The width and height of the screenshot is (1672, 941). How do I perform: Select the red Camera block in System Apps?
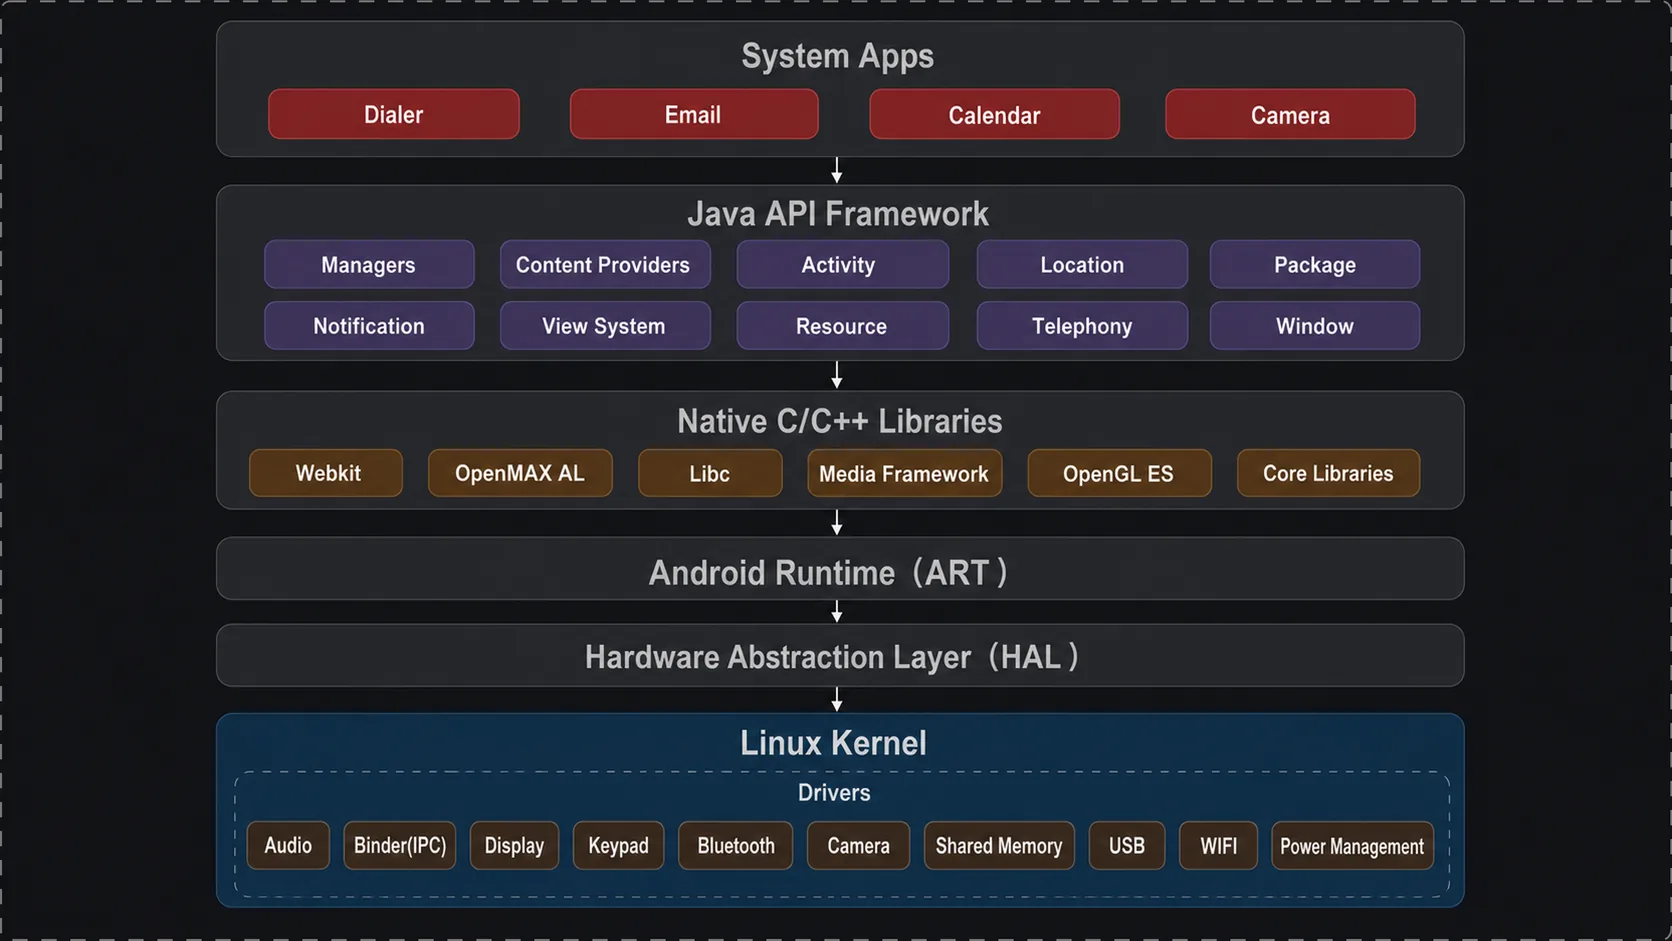[1290, 114]
